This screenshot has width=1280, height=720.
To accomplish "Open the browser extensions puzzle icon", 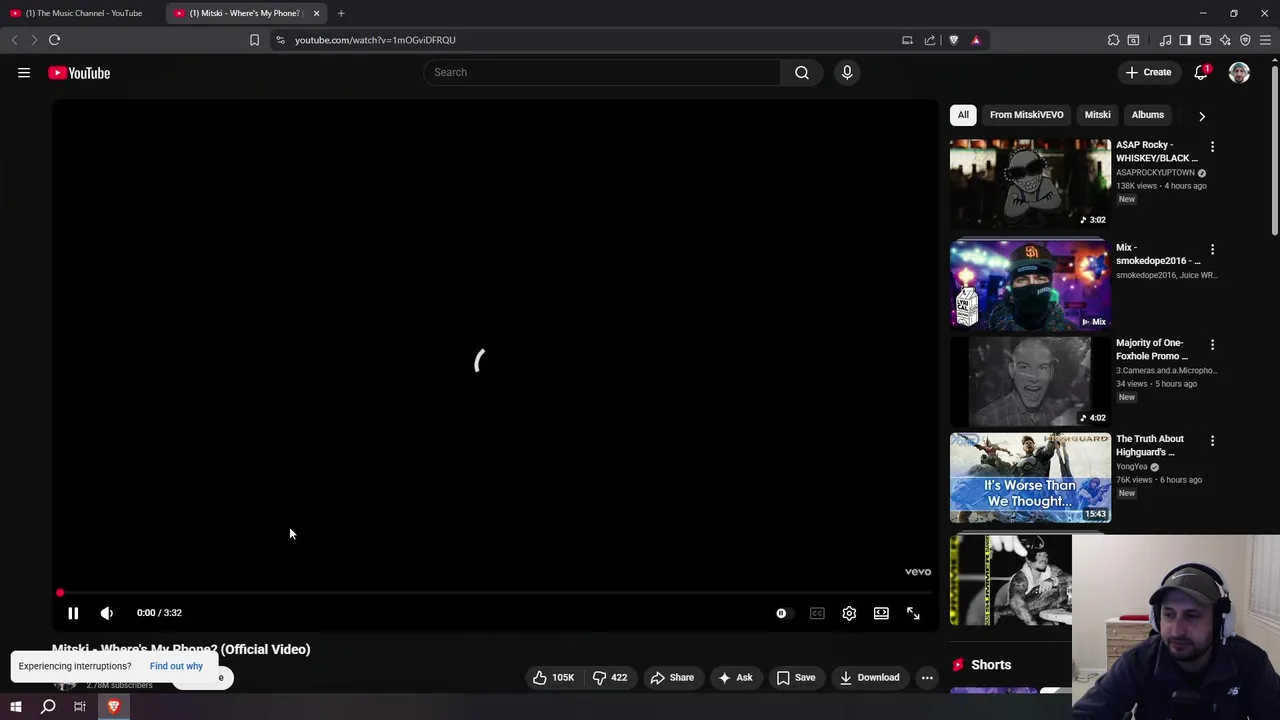I will click(1113, 40).
